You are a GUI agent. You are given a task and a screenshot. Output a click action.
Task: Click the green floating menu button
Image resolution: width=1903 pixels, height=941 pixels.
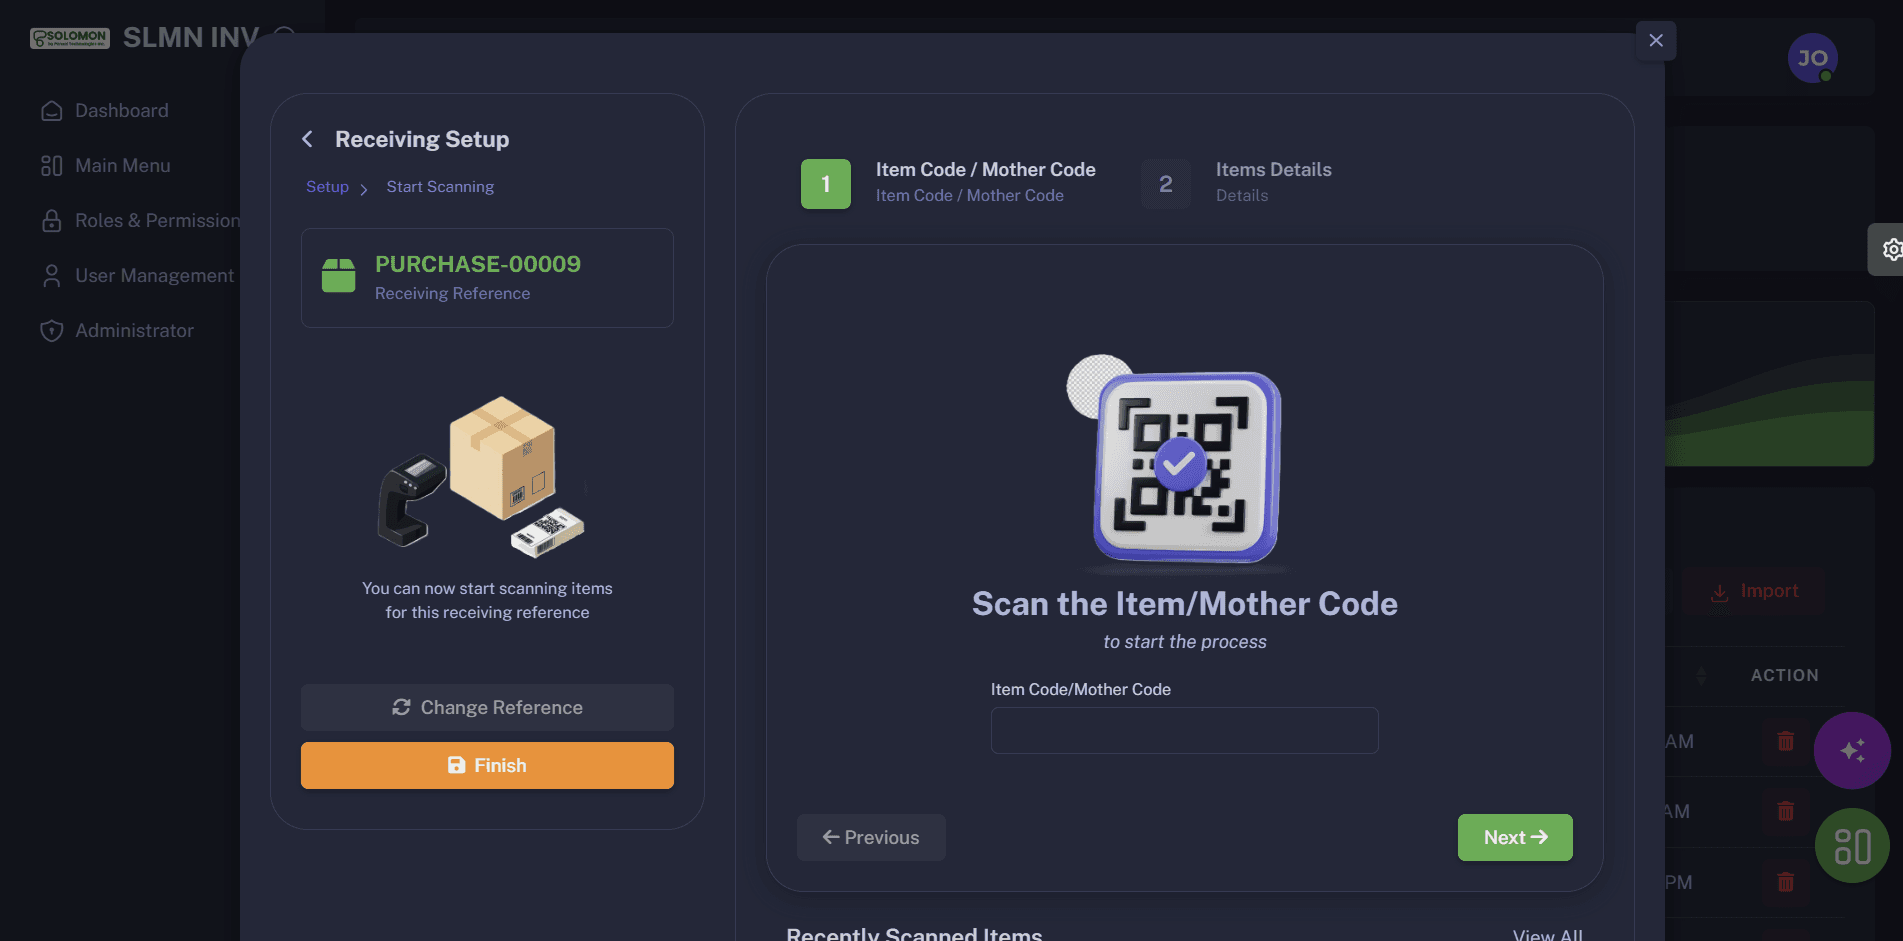[1852, 846]
